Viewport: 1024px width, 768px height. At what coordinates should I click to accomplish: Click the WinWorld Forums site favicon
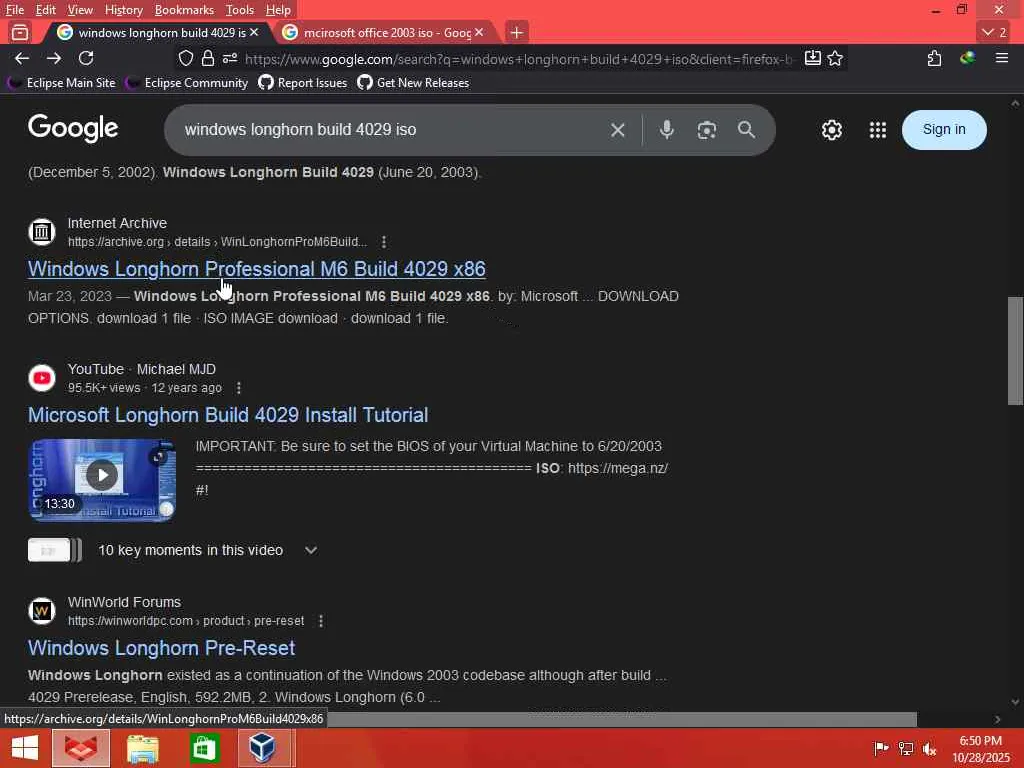point(42,611)
